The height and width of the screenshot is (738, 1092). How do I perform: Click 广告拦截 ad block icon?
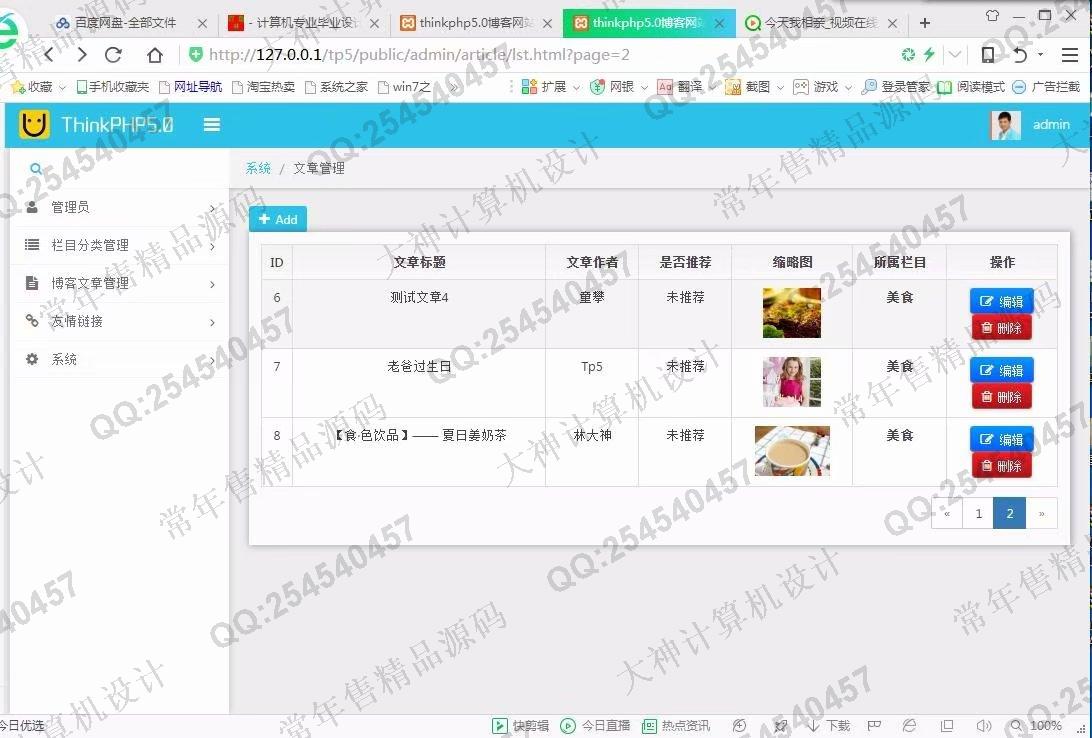point(1046,87)
